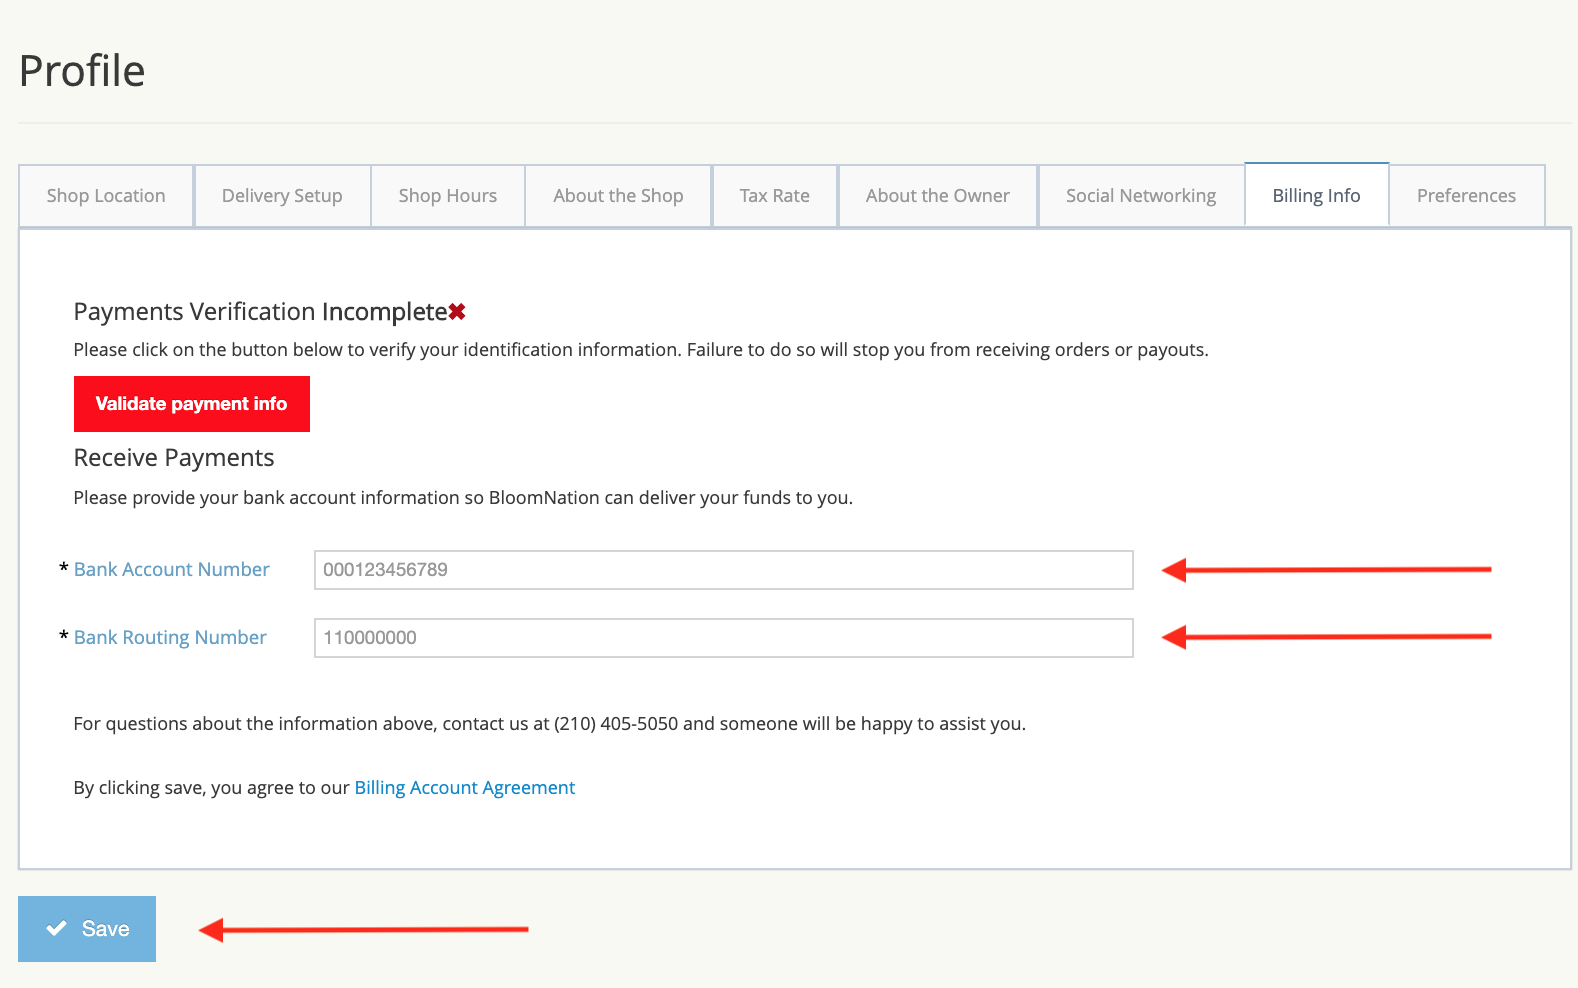
Task: Click the Validate payment info button
Action: pos(192,404)
